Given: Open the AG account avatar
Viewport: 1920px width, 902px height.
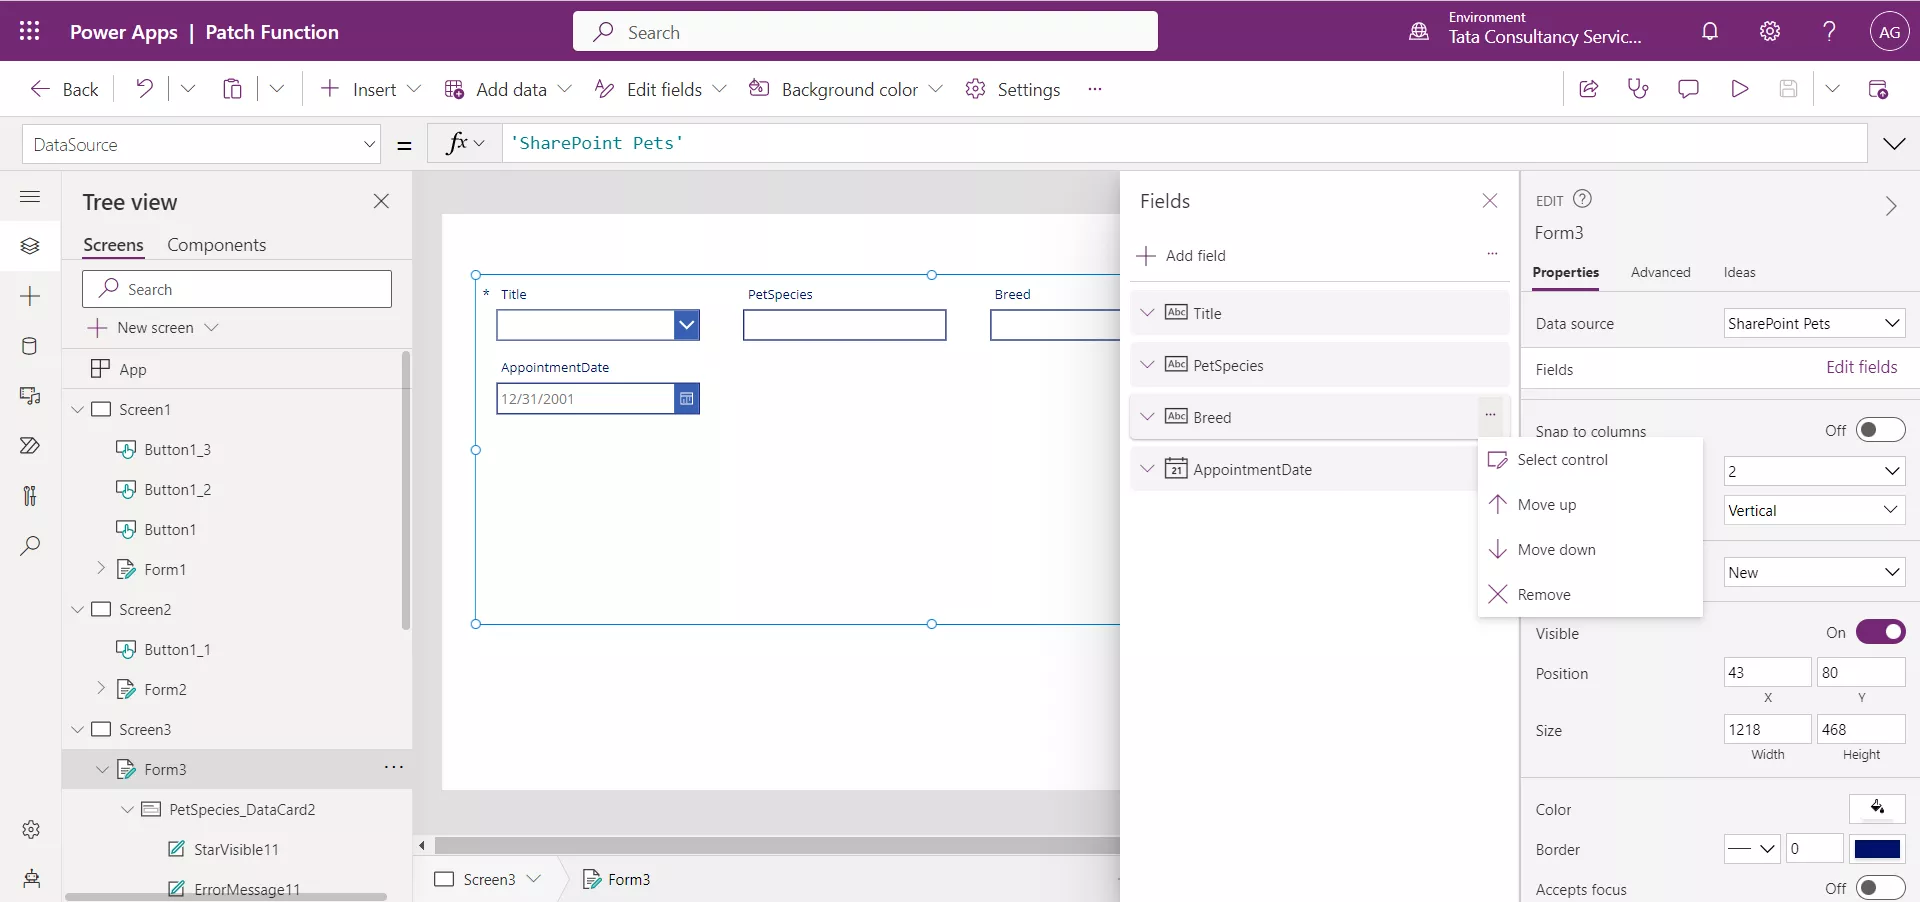Looking at the screenshot, I should click(x=1889, y=31).
